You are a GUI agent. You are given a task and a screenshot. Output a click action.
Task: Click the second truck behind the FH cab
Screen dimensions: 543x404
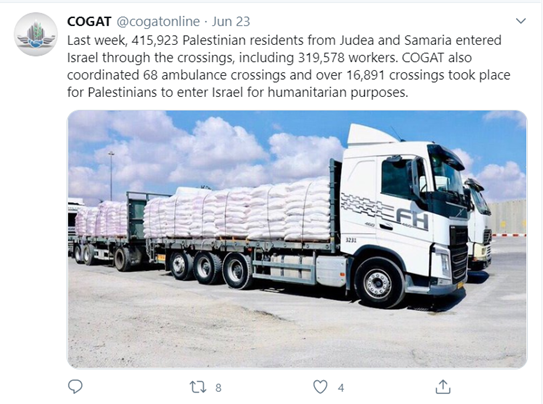[x=480, y=225]
